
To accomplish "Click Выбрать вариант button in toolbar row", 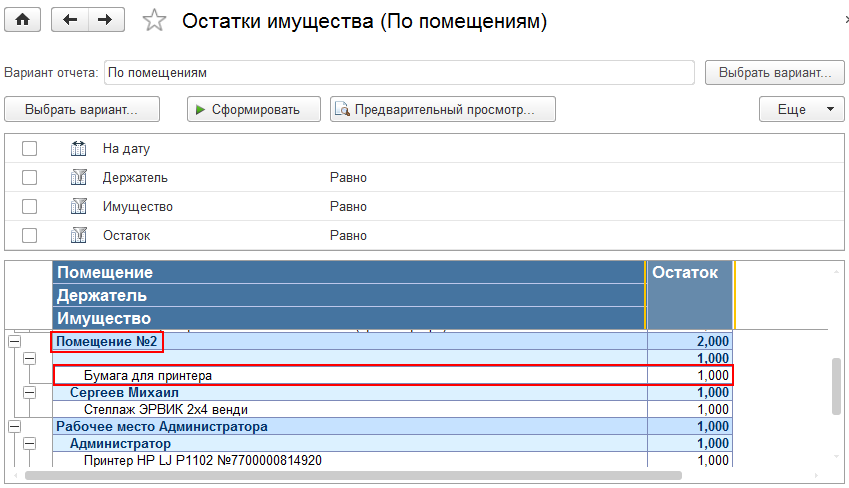I will pyautogui.click(x=82, y=109).
